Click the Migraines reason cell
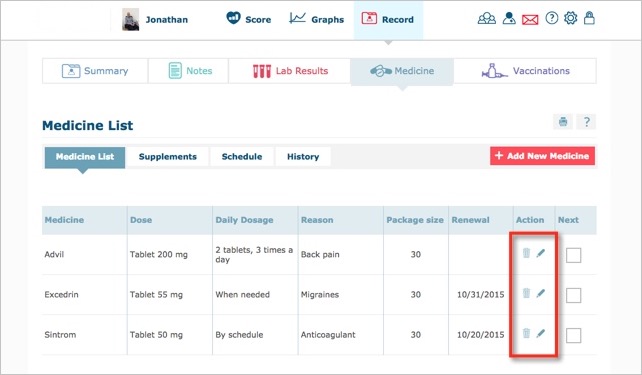642x375 pixels. pyautogui.click(x=319, y=294)
